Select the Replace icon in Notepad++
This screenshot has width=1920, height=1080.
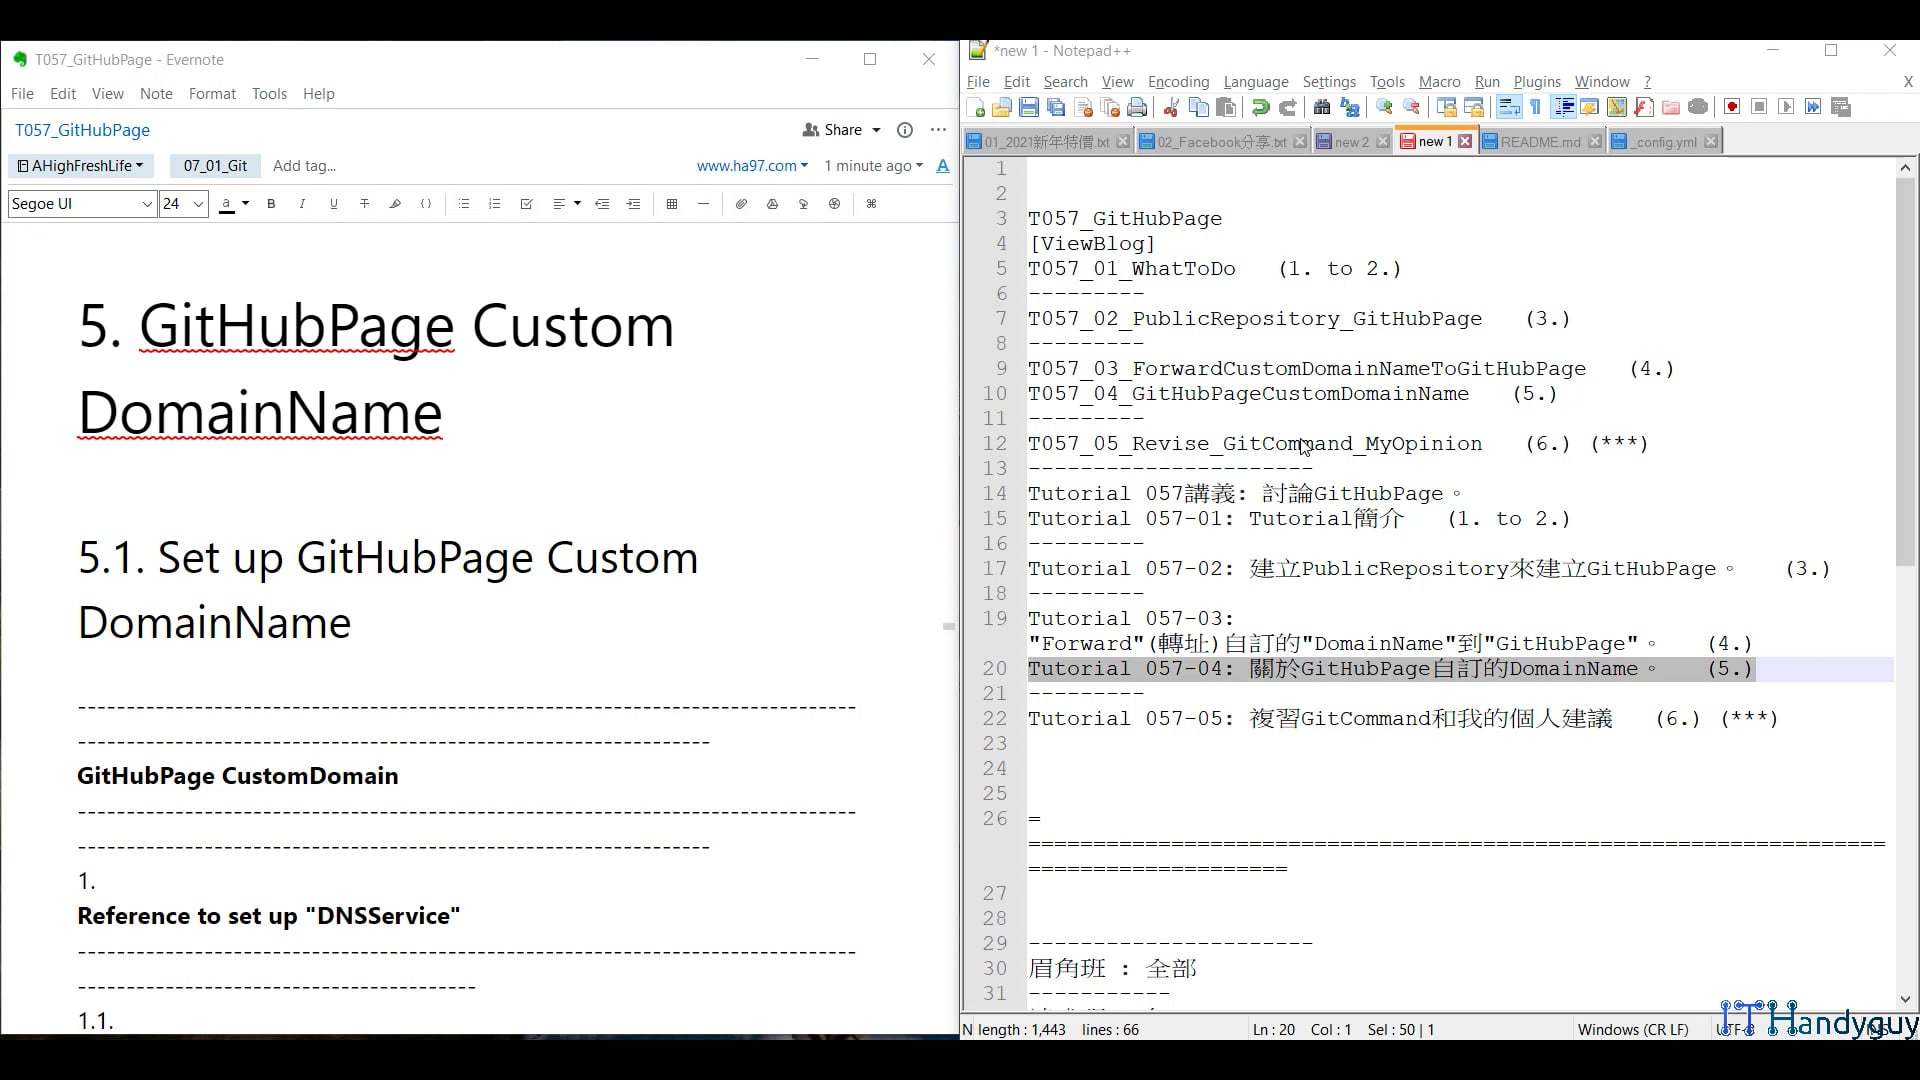1348,107
